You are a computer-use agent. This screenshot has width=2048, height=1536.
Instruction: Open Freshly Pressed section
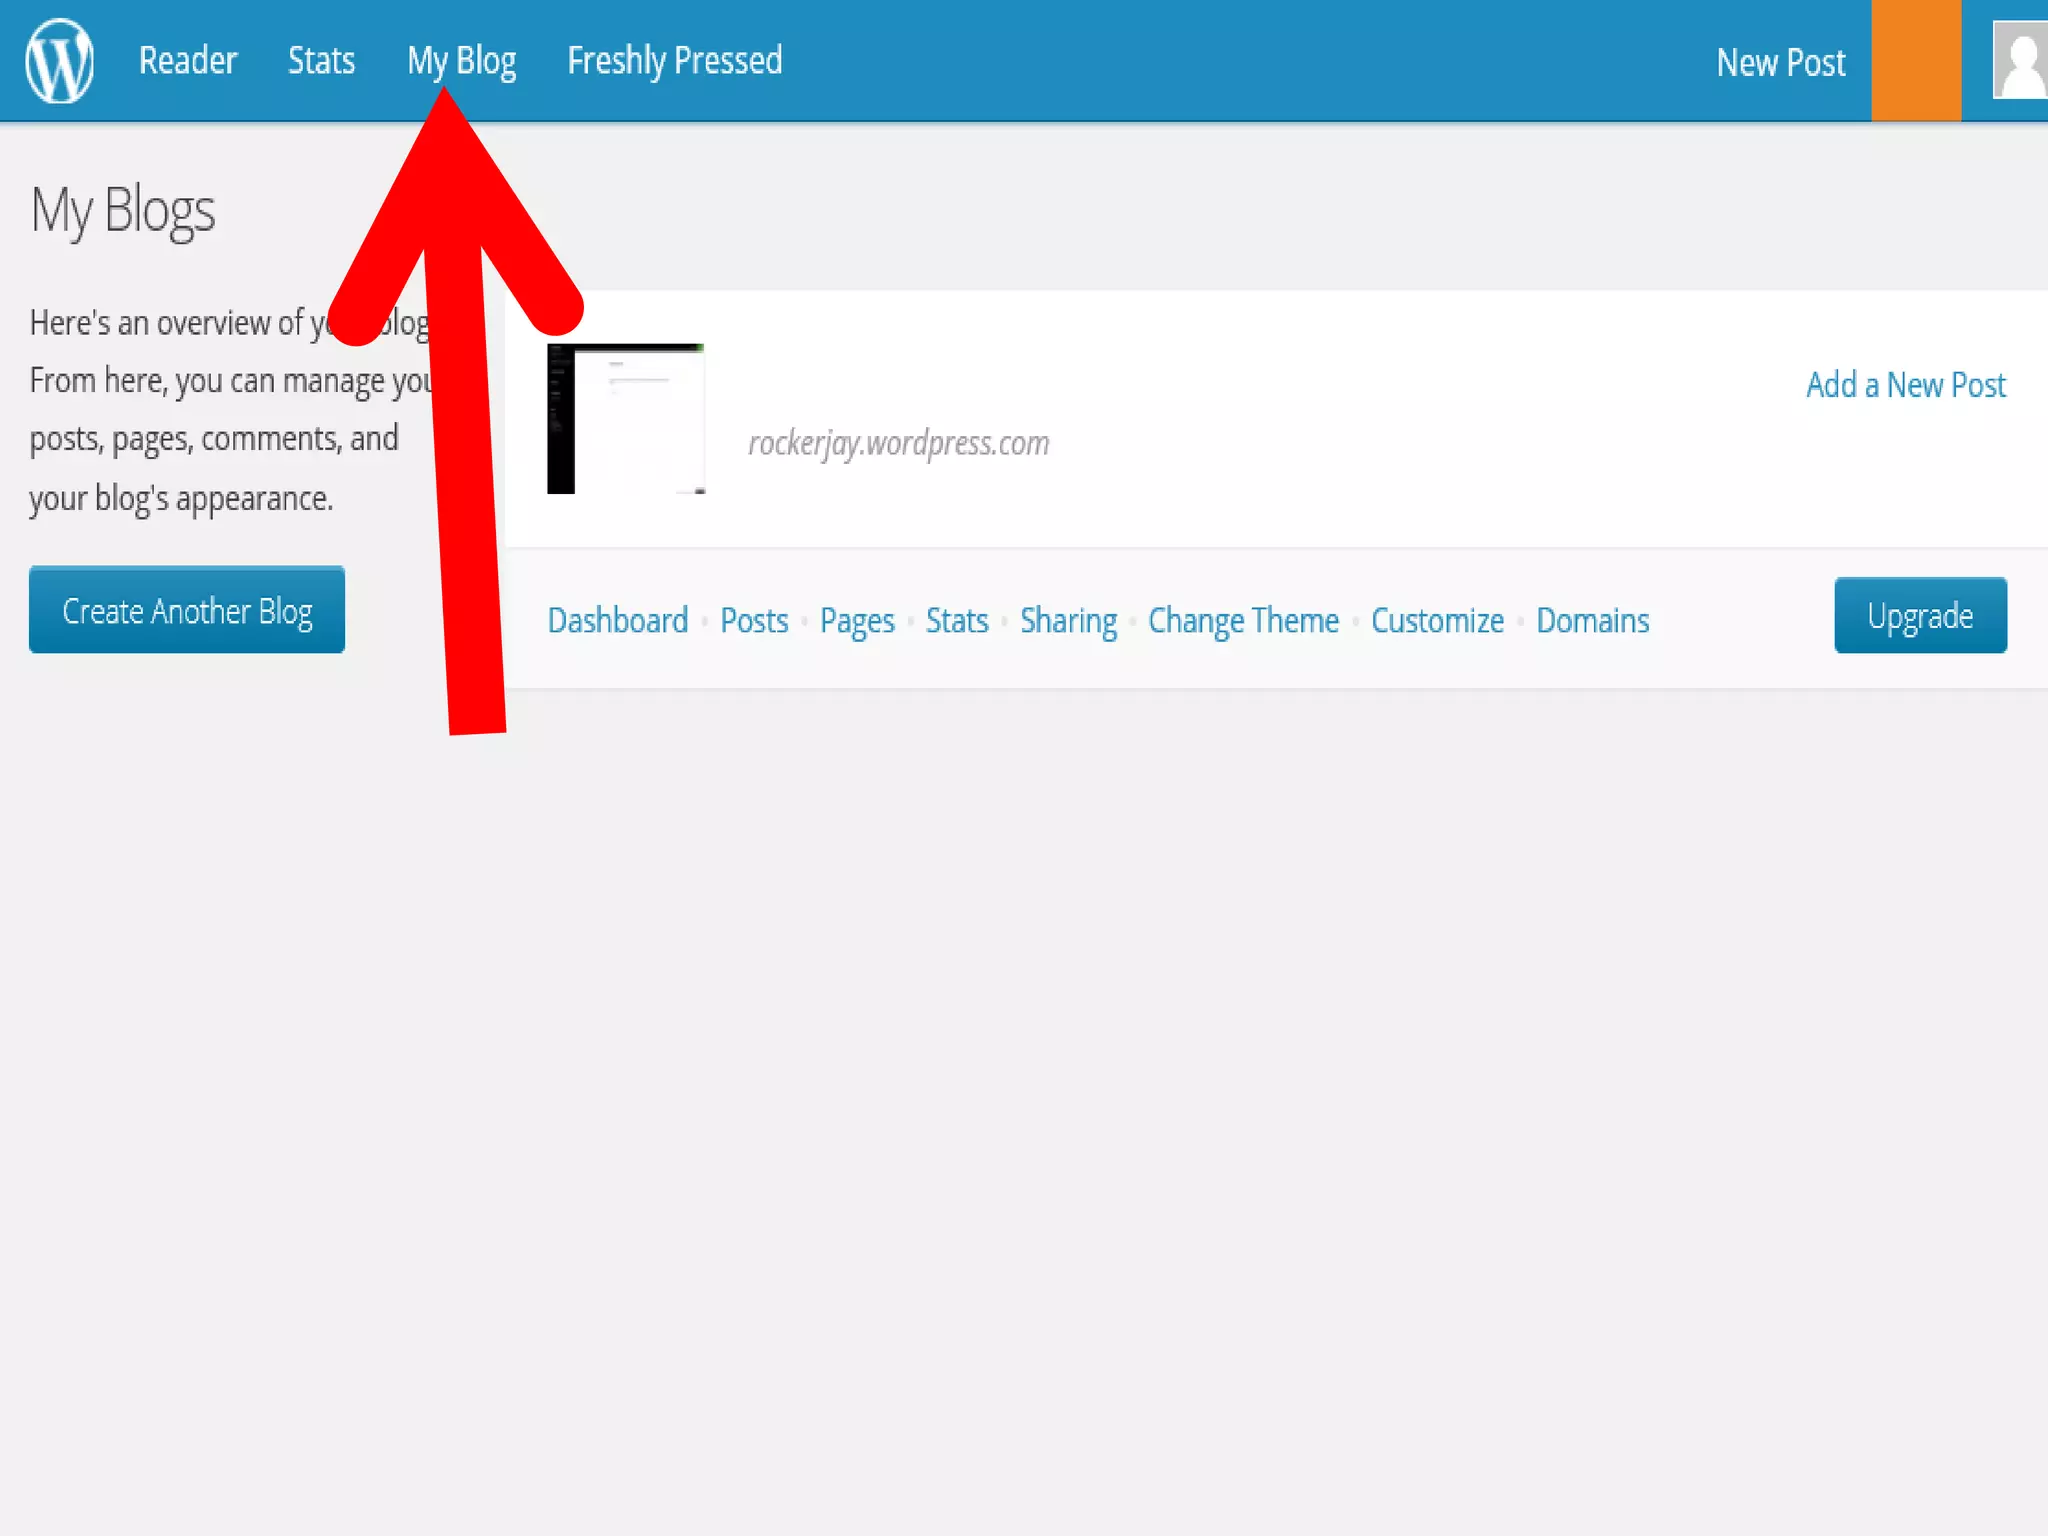pyautogui.click(x=674, y=61)
